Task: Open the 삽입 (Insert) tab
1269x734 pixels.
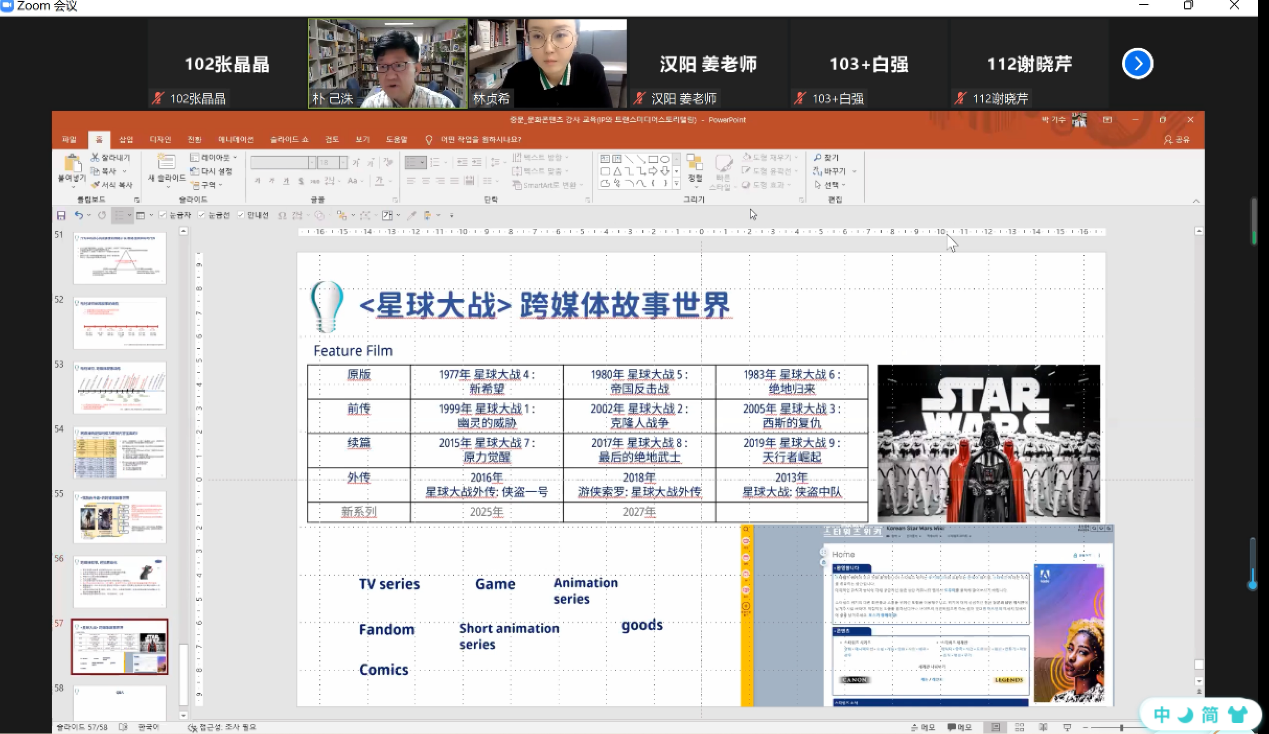Action: (x=126, y=140)
